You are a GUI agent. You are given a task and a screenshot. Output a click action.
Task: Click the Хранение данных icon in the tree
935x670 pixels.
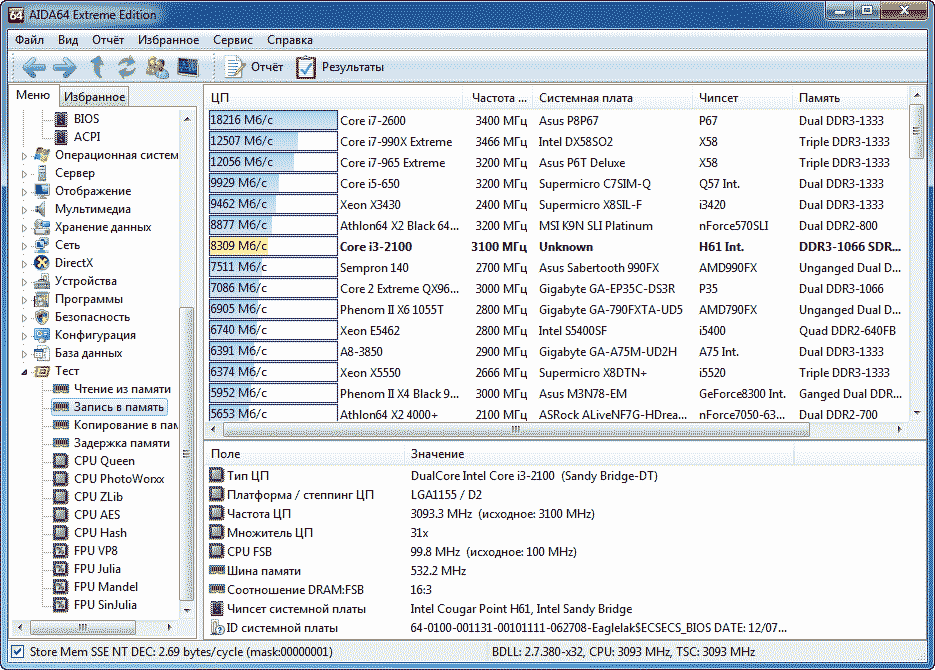pos(42,227)
